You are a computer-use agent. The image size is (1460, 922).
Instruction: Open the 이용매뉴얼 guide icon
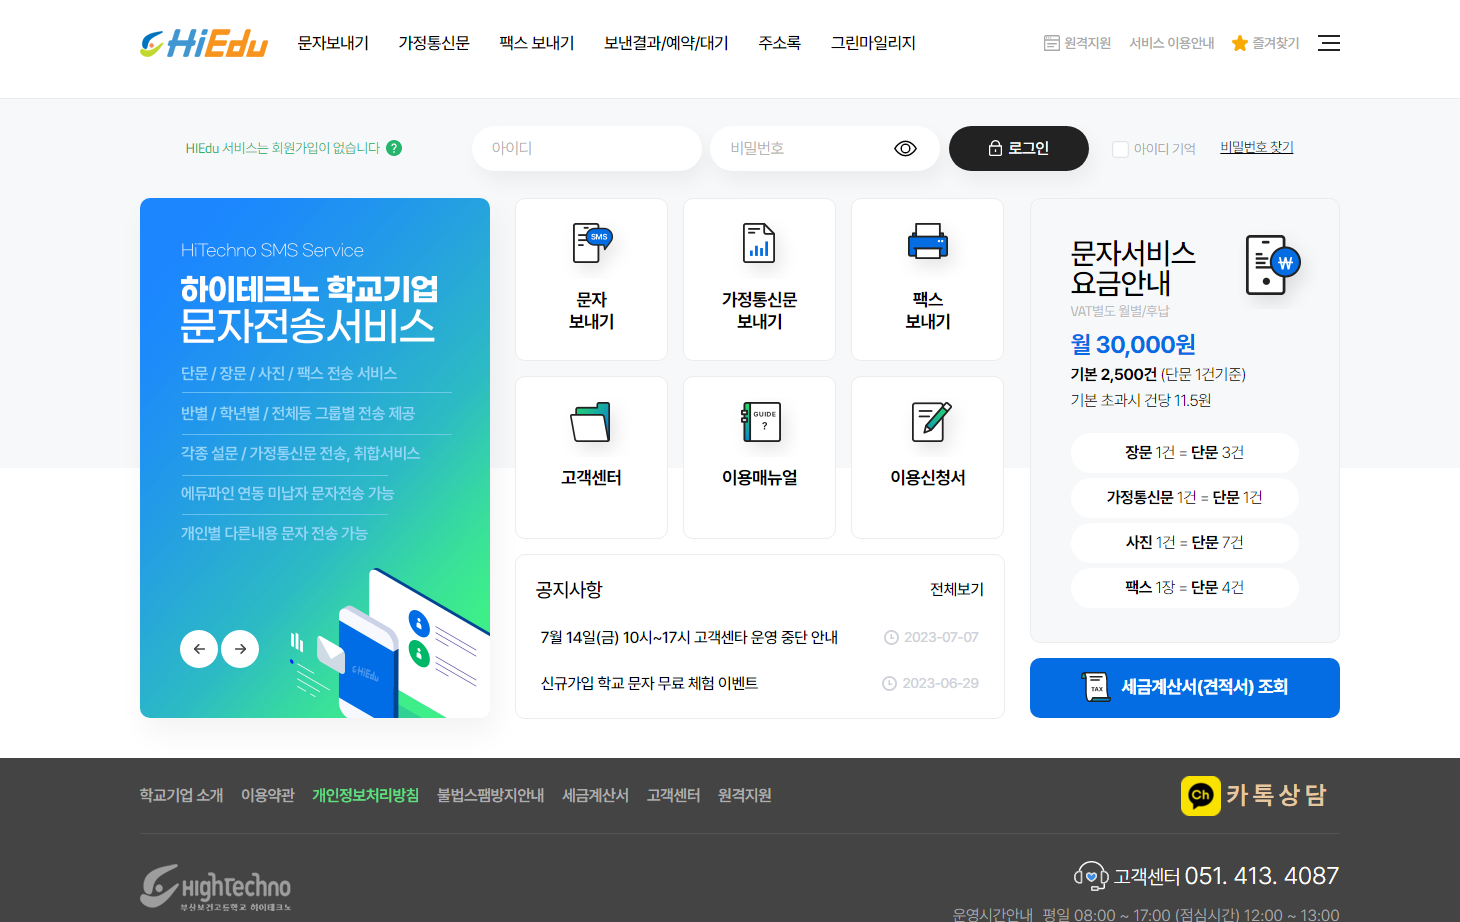tap(758, 422)
